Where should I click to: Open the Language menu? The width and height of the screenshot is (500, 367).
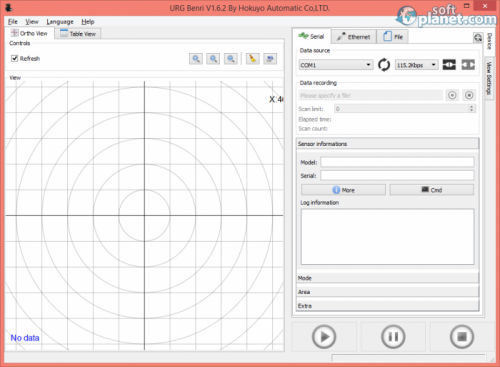coord(60,22)
